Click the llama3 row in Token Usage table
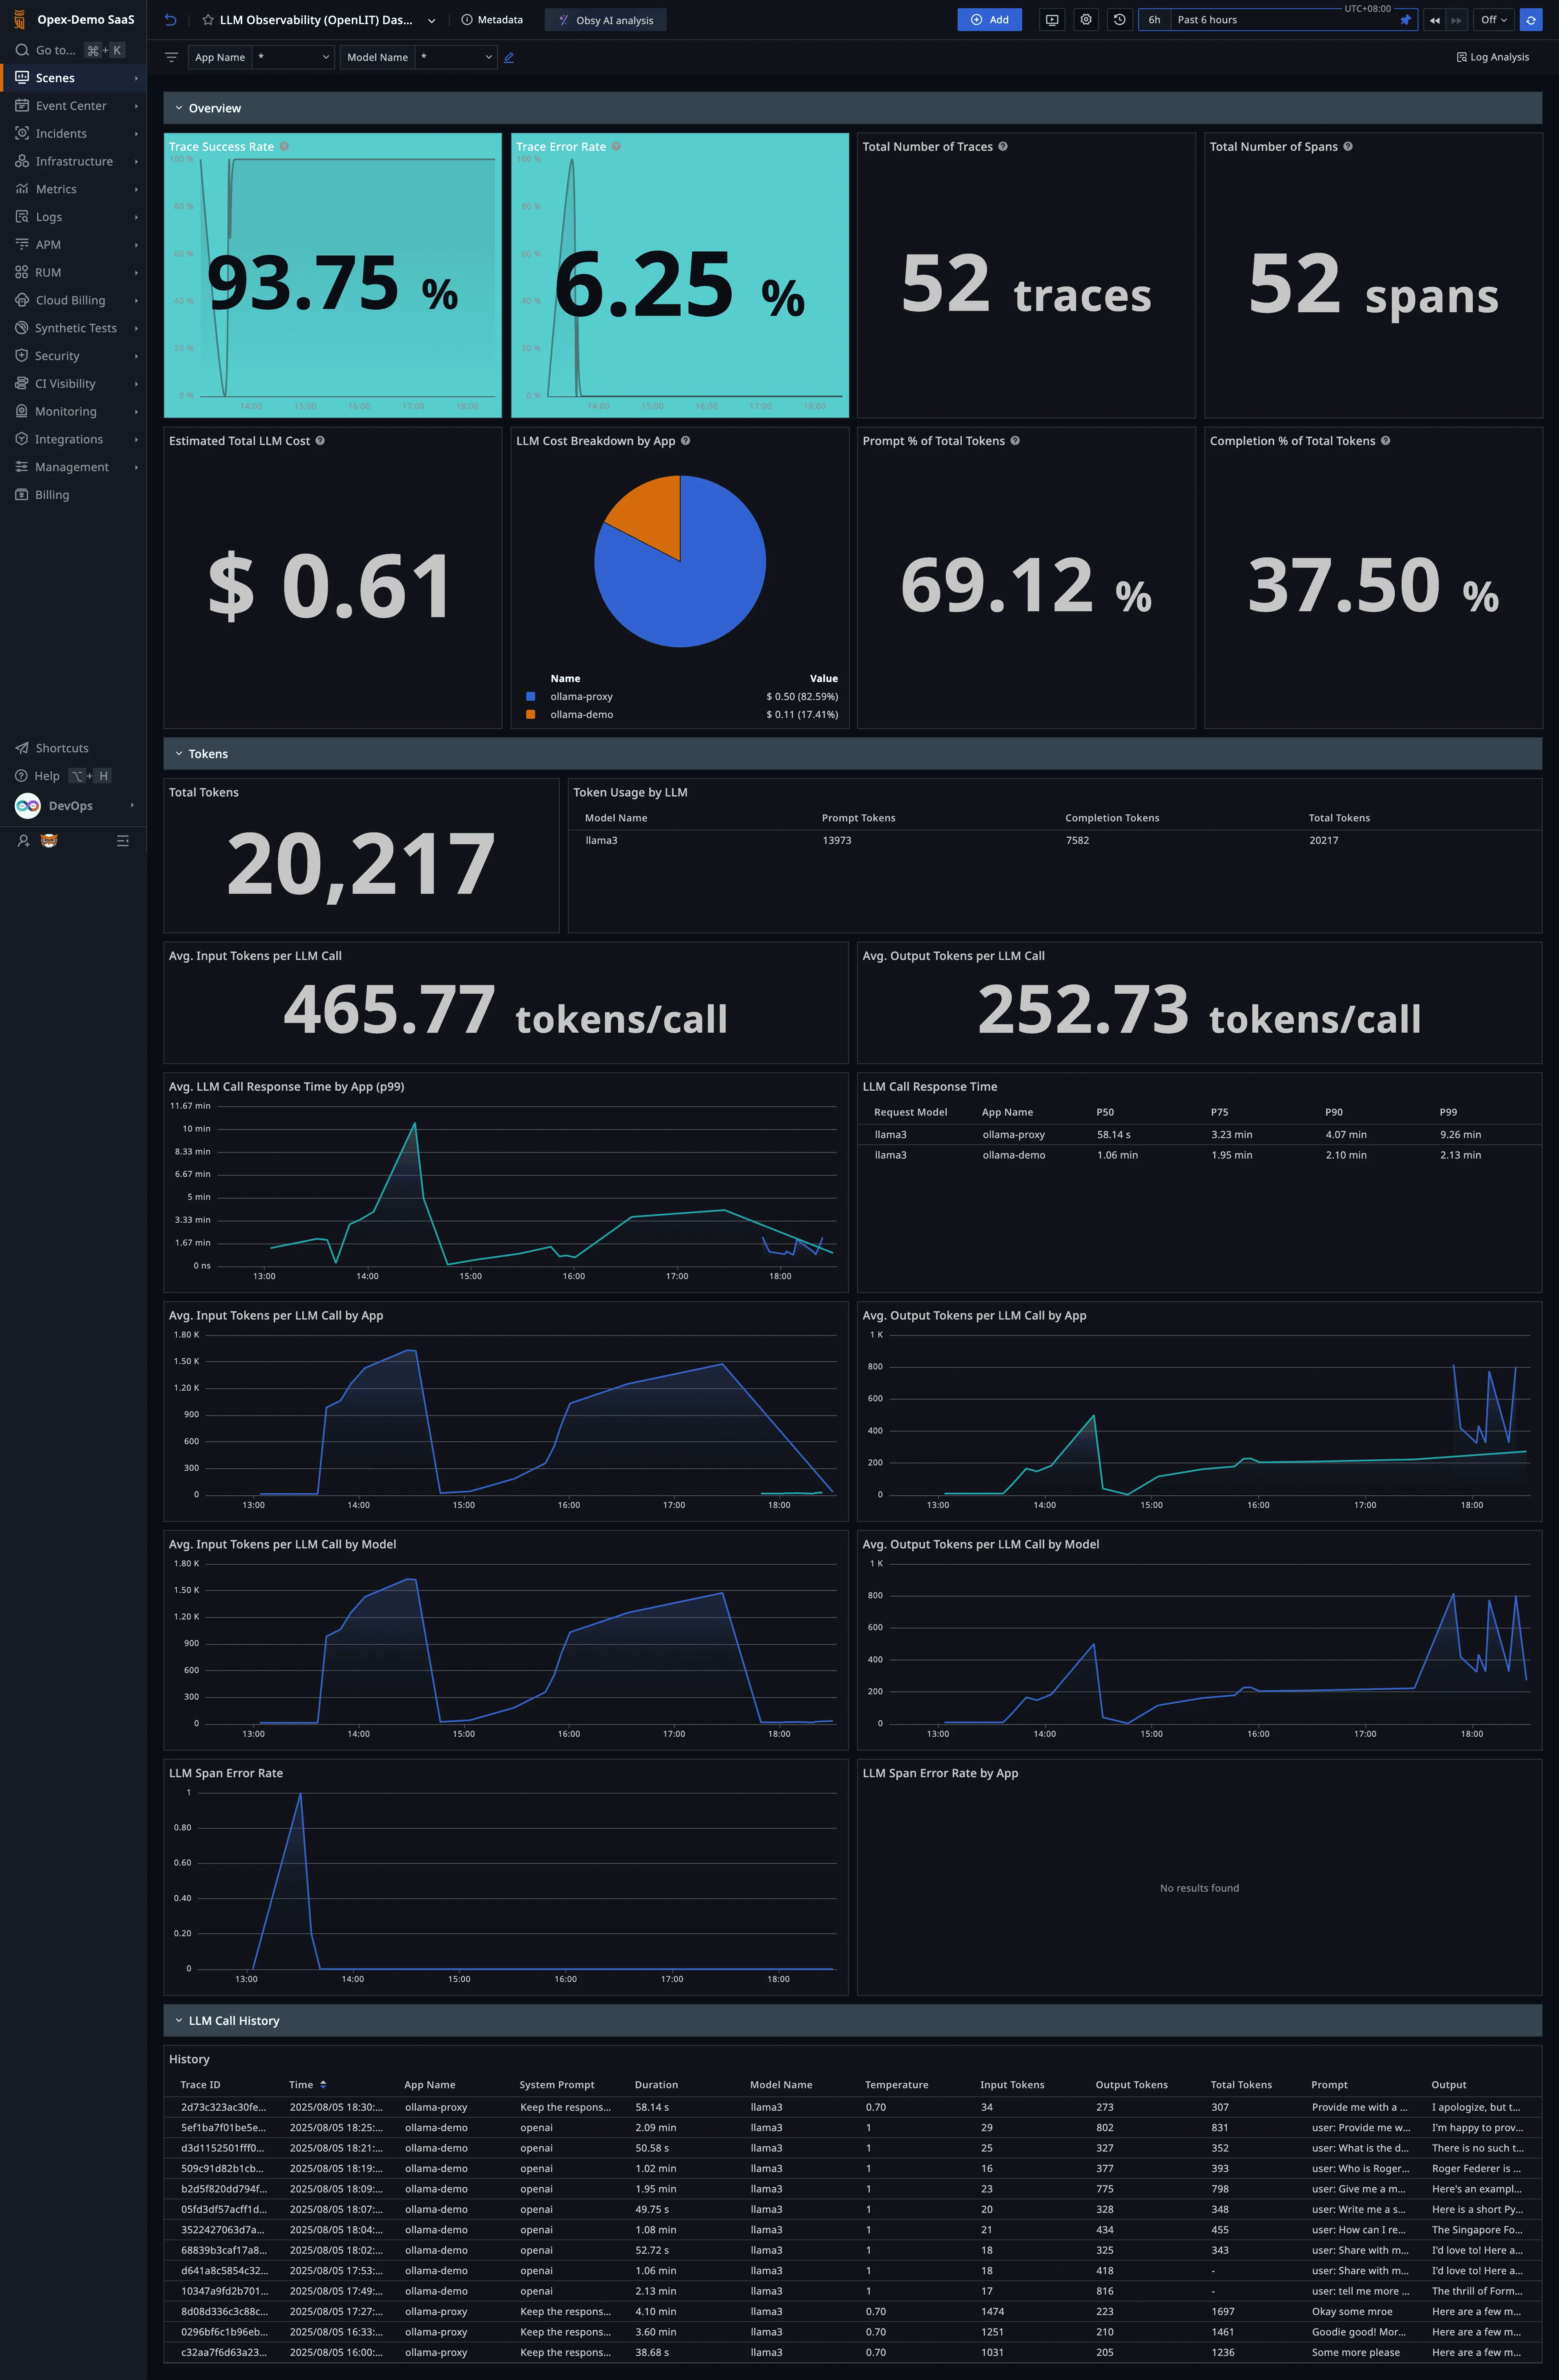1559x2380 pixels. pyautogui.click(x=1055, y=841)
